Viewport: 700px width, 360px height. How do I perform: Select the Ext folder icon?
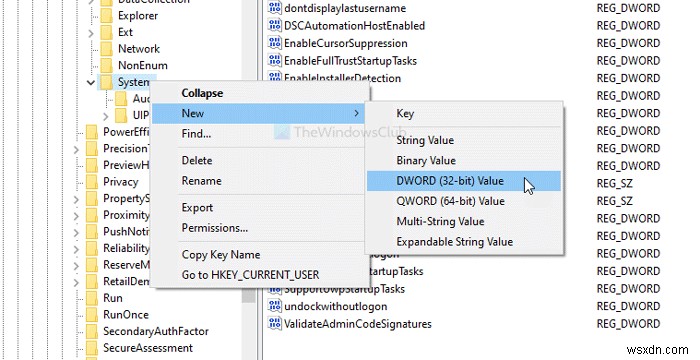[106, 32]
